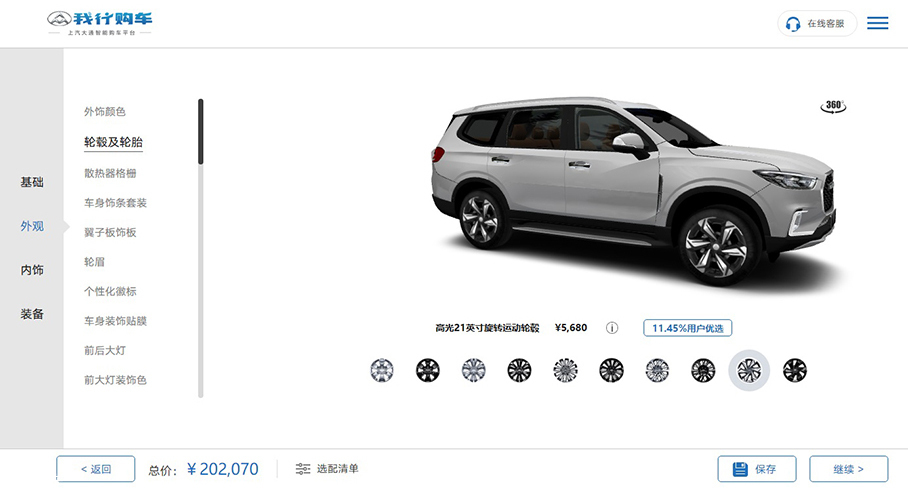Open the hamburger menu icon
908x495 pixels.
click(877, 23)
